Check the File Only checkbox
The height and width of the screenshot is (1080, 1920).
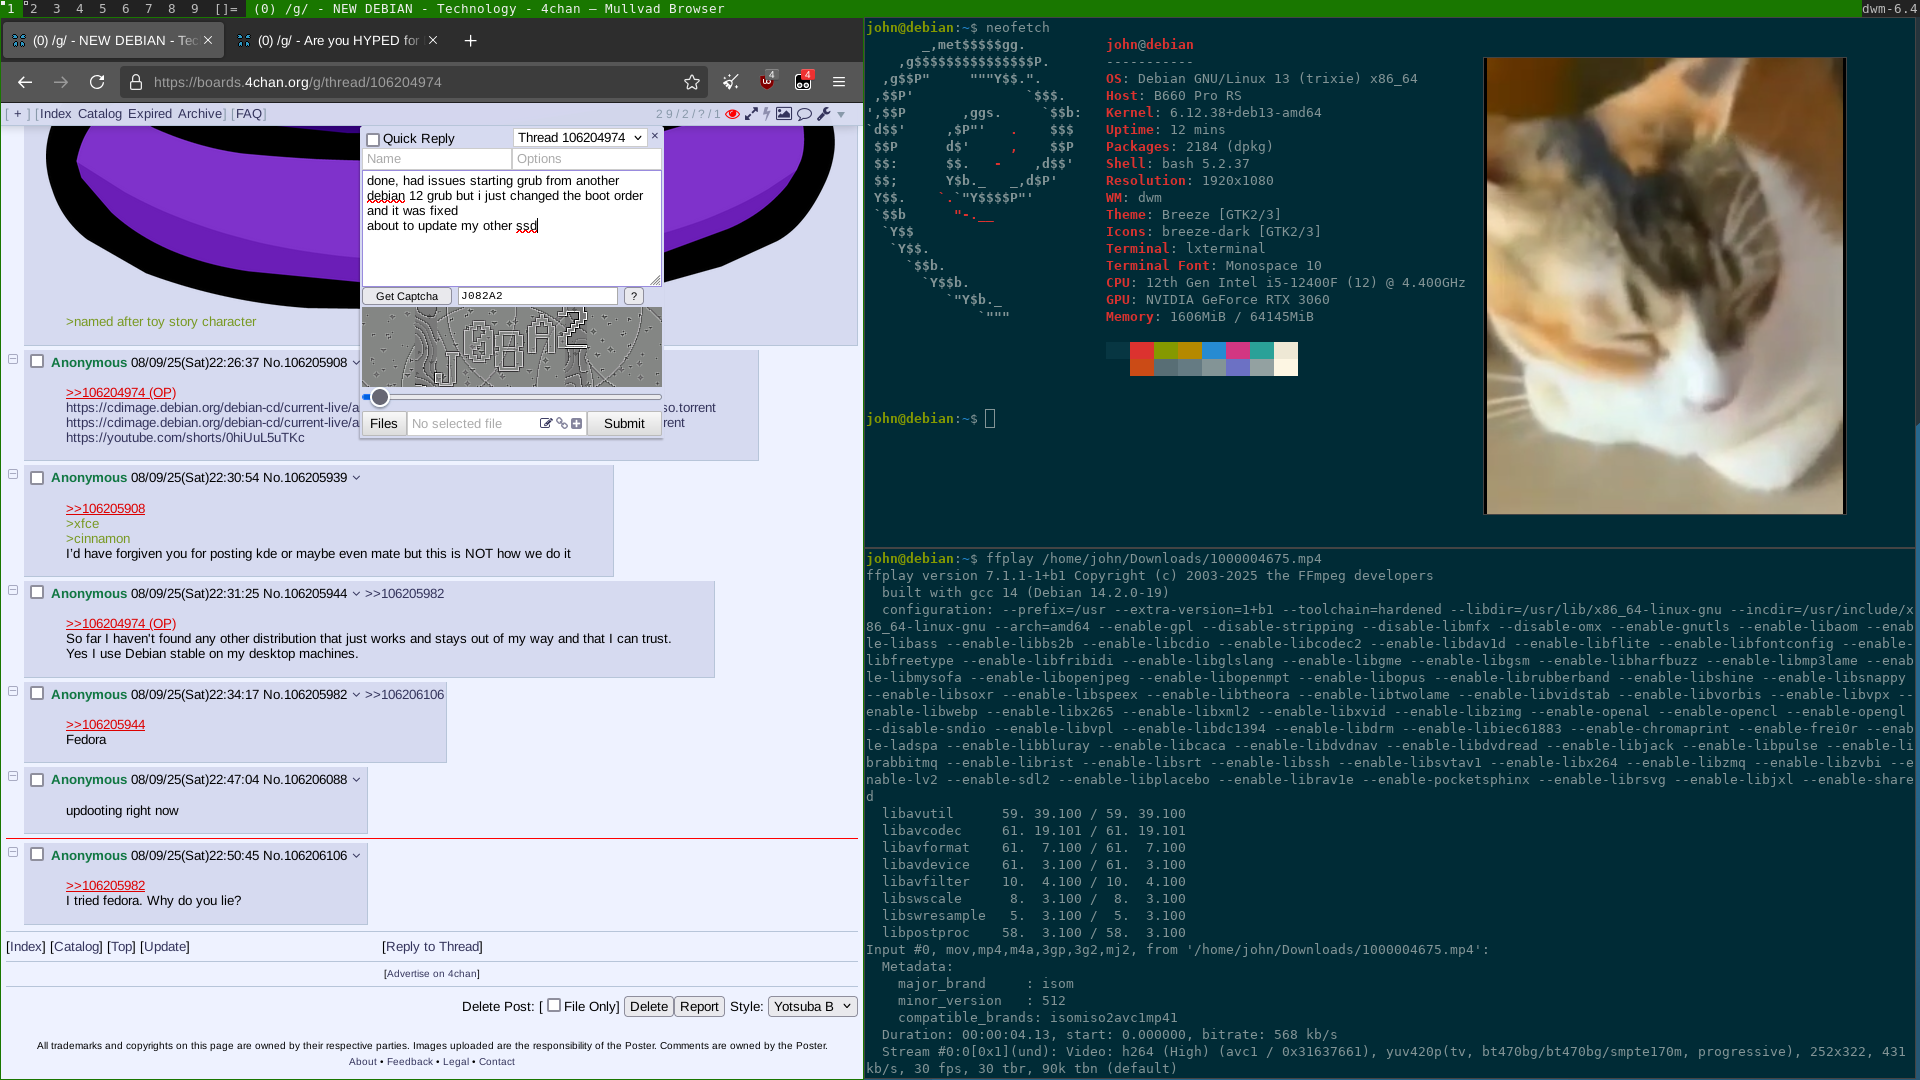554,1005
